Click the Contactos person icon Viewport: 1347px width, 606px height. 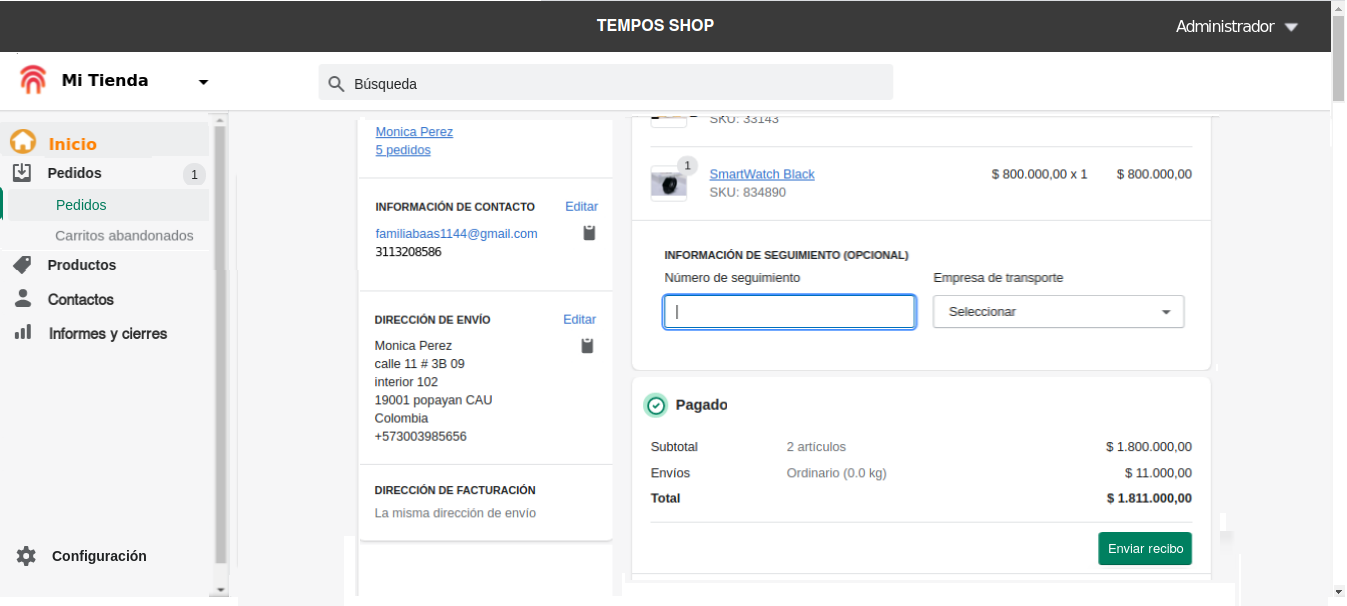[23, 299]
